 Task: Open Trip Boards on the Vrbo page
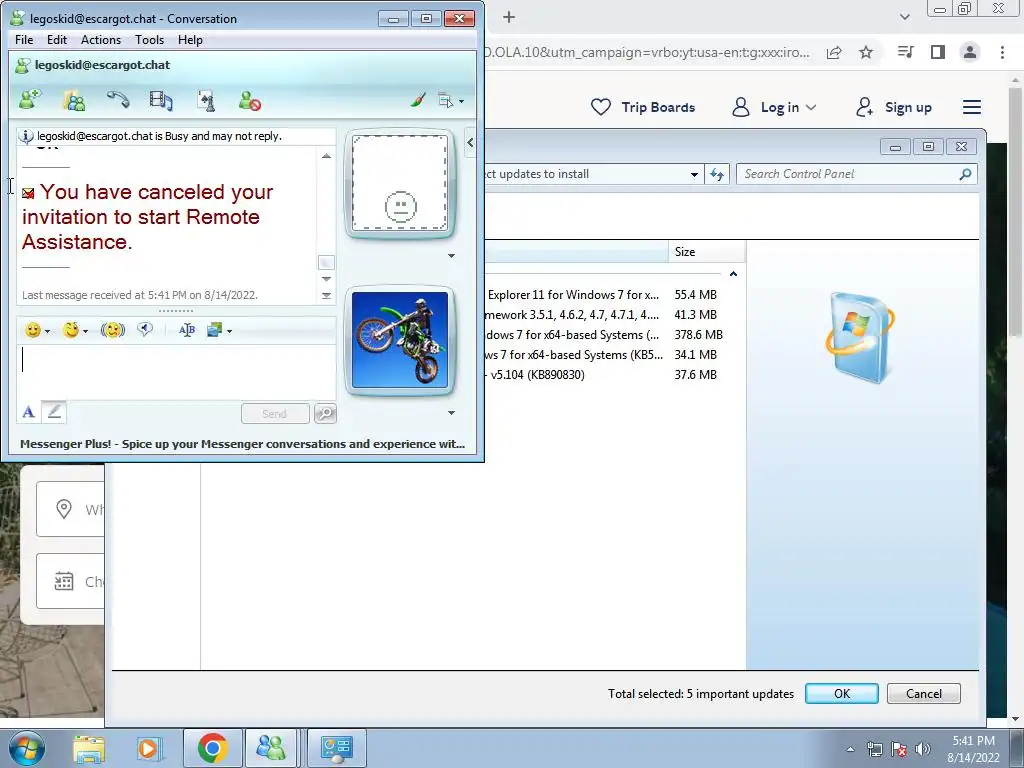coord(643,107)
